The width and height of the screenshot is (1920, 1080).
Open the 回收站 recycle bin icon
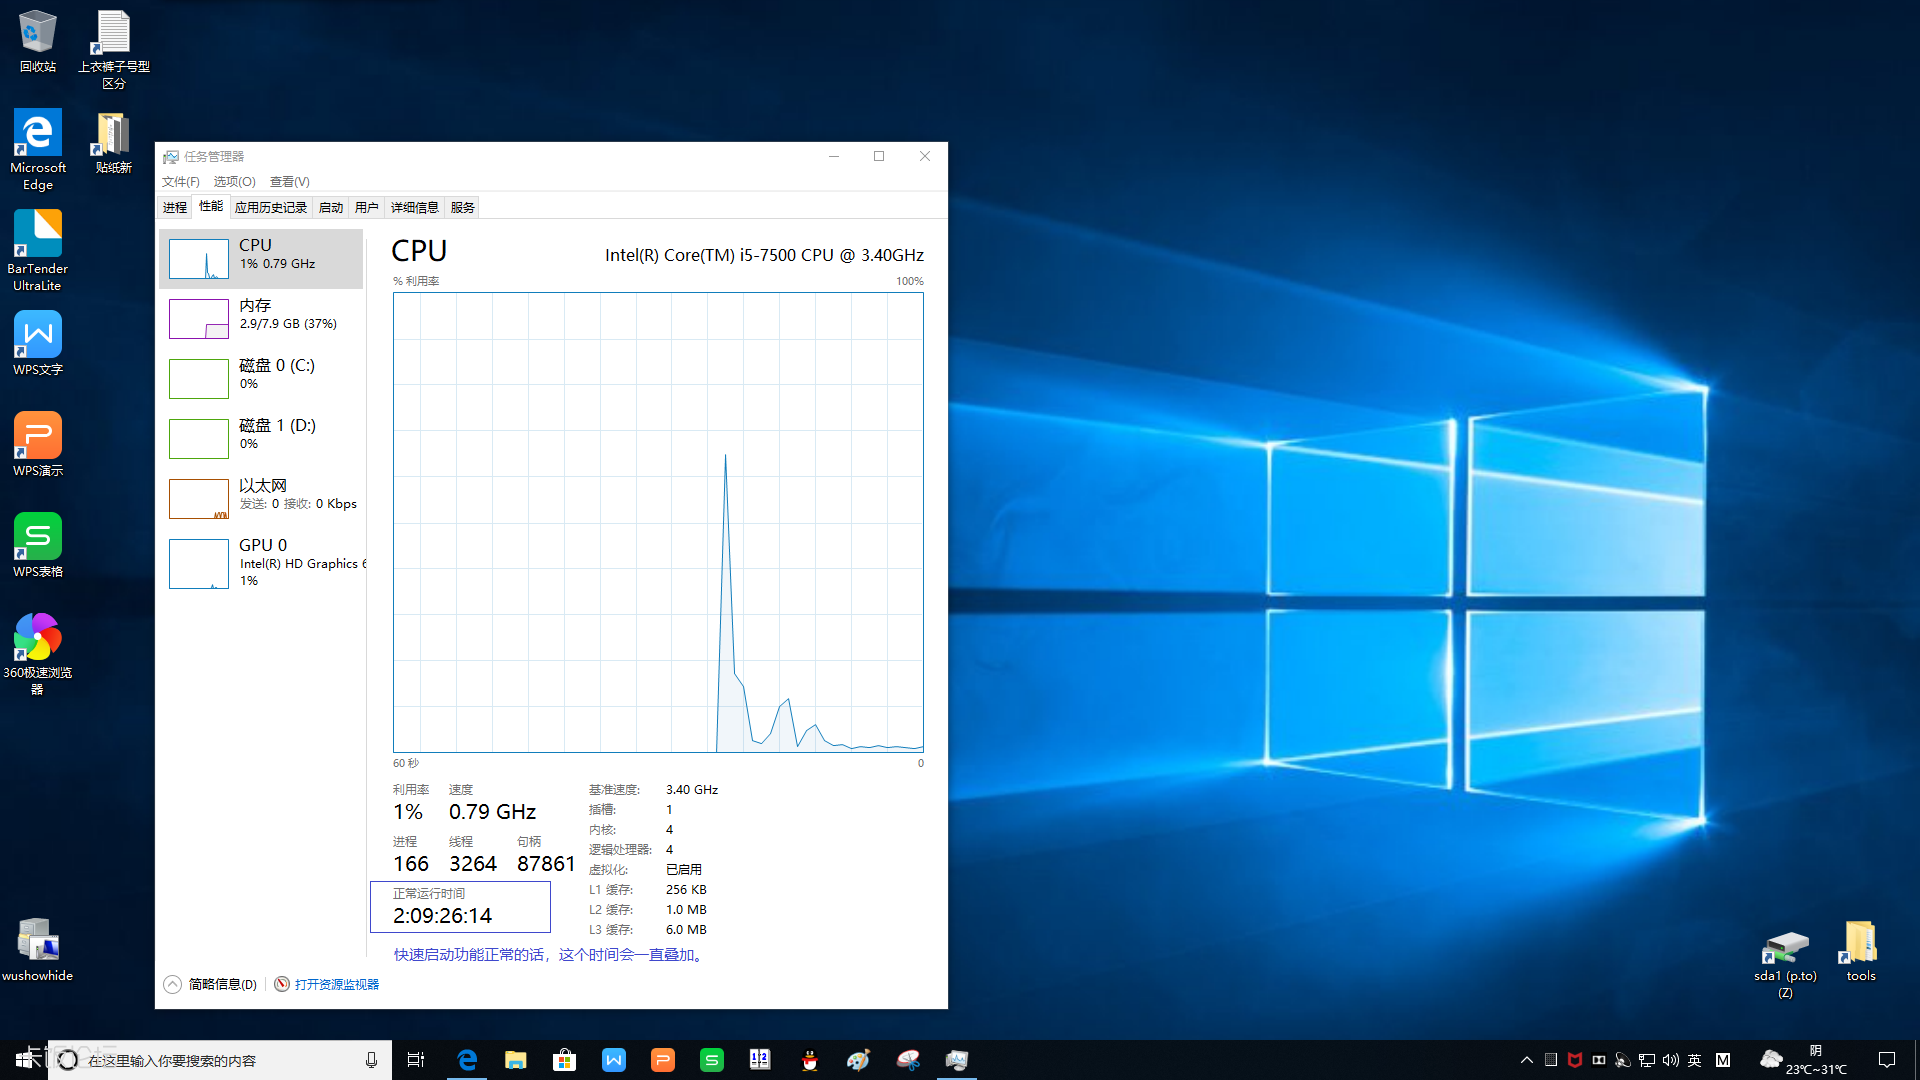(x=38, y=42)
